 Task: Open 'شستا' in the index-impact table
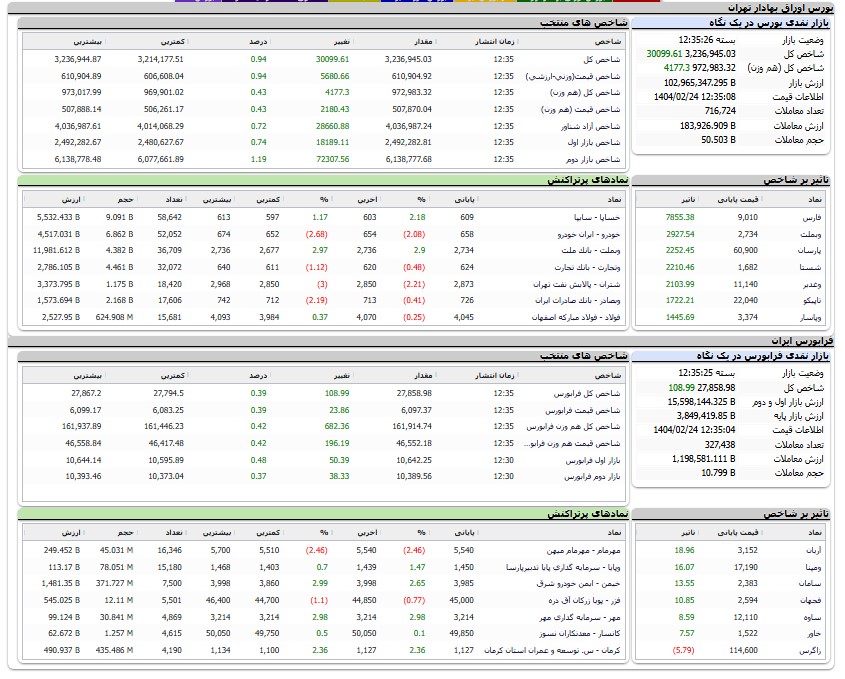pyautogui.click(x=811, y=267)
